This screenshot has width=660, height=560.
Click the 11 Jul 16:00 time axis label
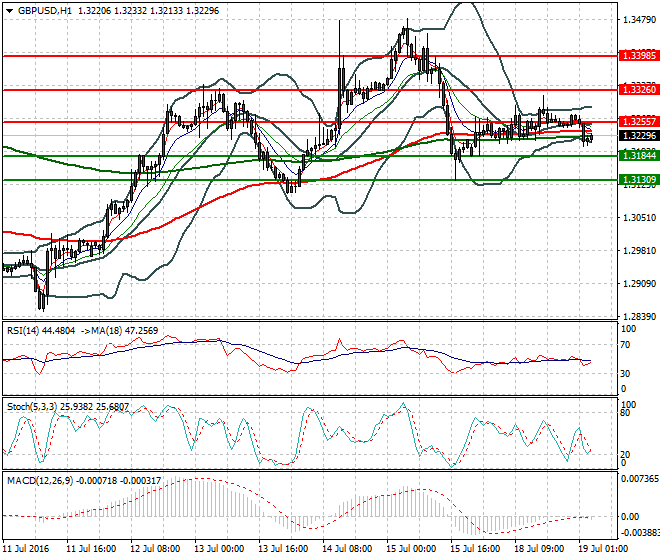91,549
